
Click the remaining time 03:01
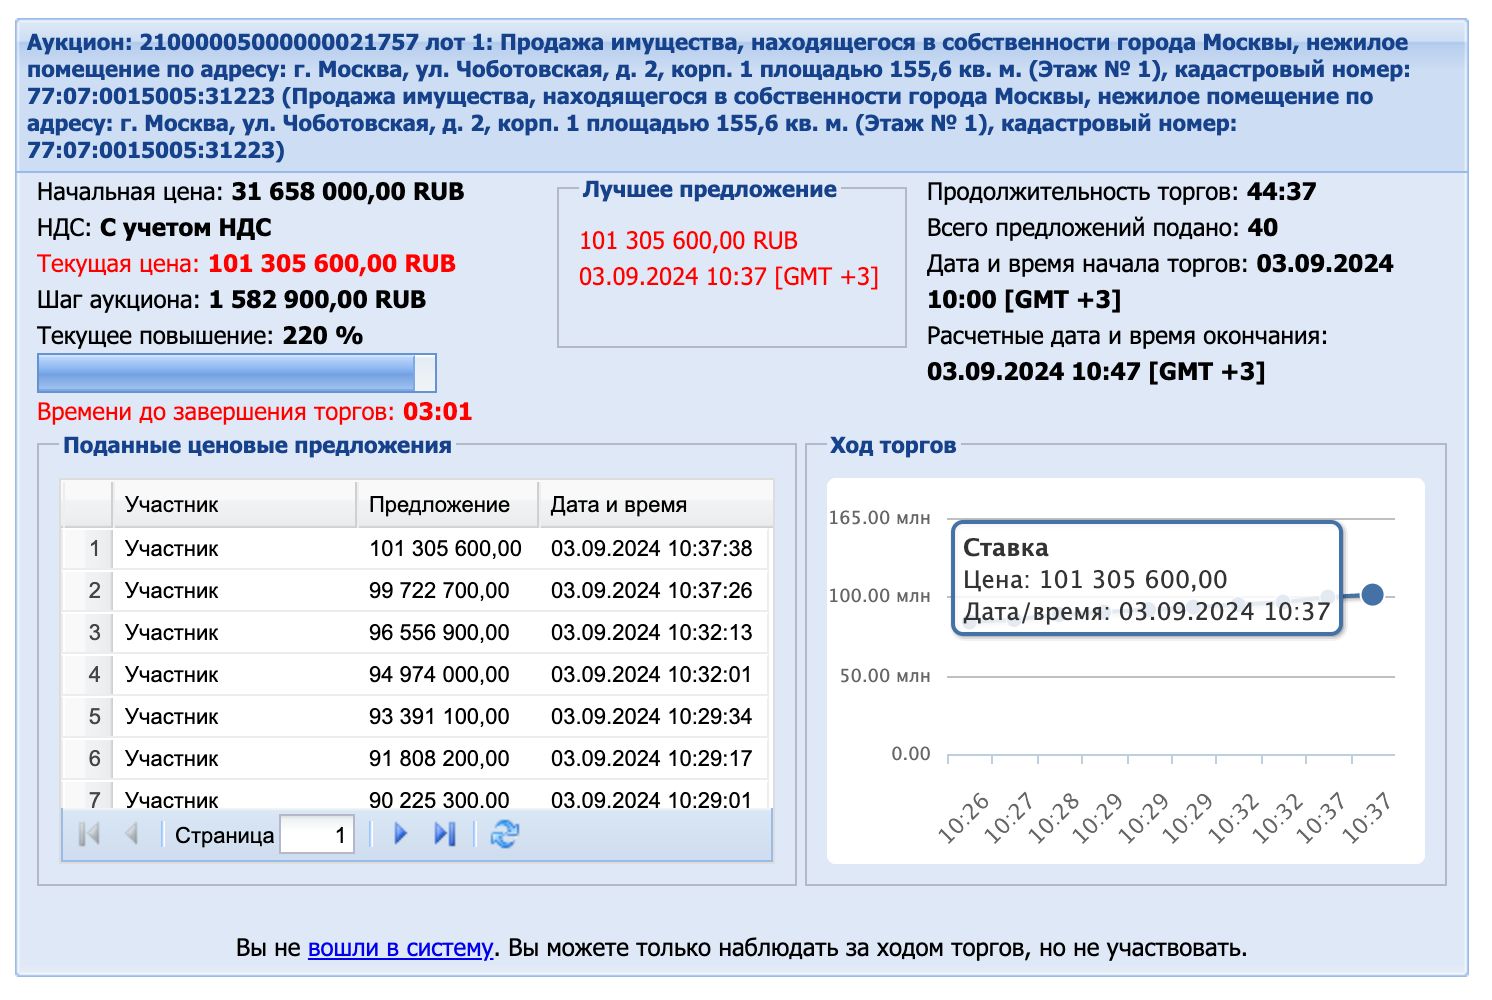click(437, 412)
